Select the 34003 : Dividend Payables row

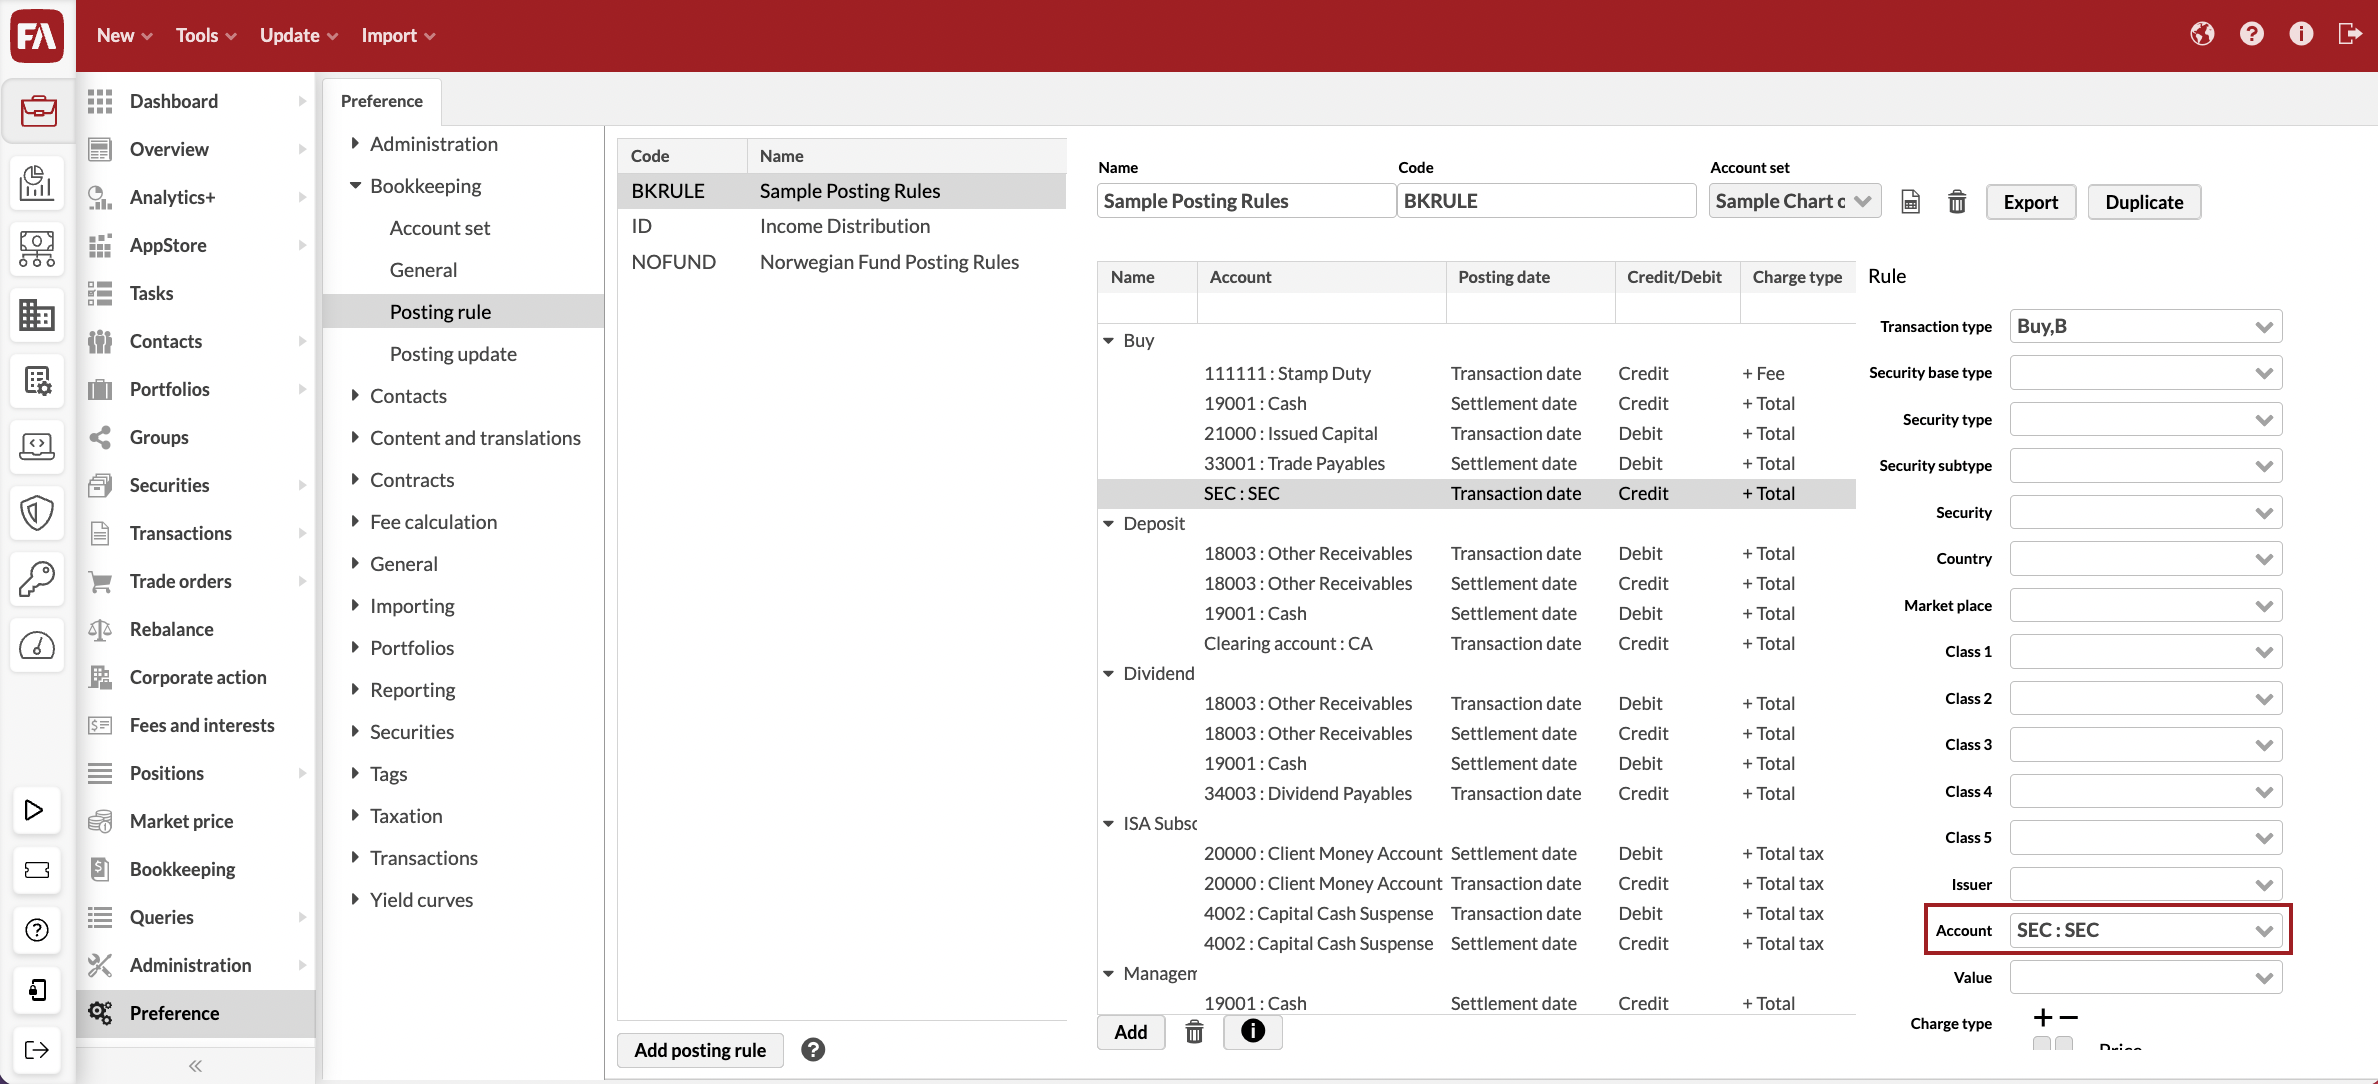(x=1476, y=793)
